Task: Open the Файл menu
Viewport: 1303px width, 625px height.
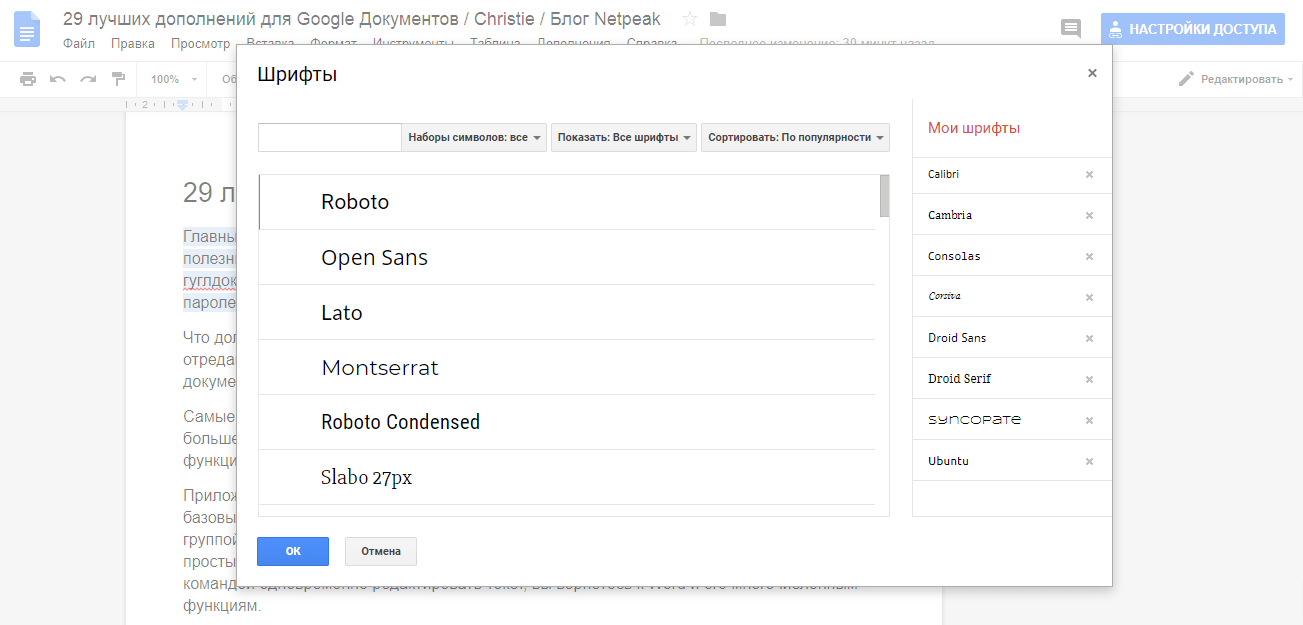Action: pyautogui.click(x=79, y=44)
